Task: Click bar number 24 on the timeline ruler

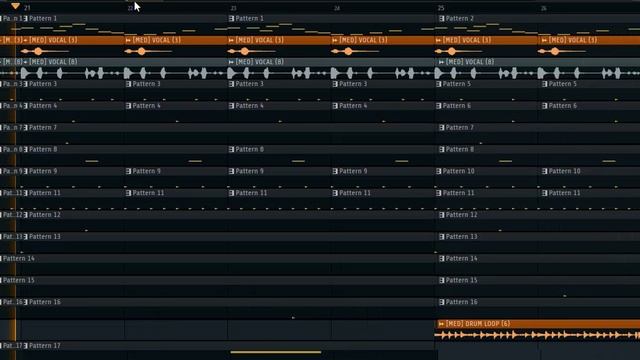Action: tap(337, 8)
